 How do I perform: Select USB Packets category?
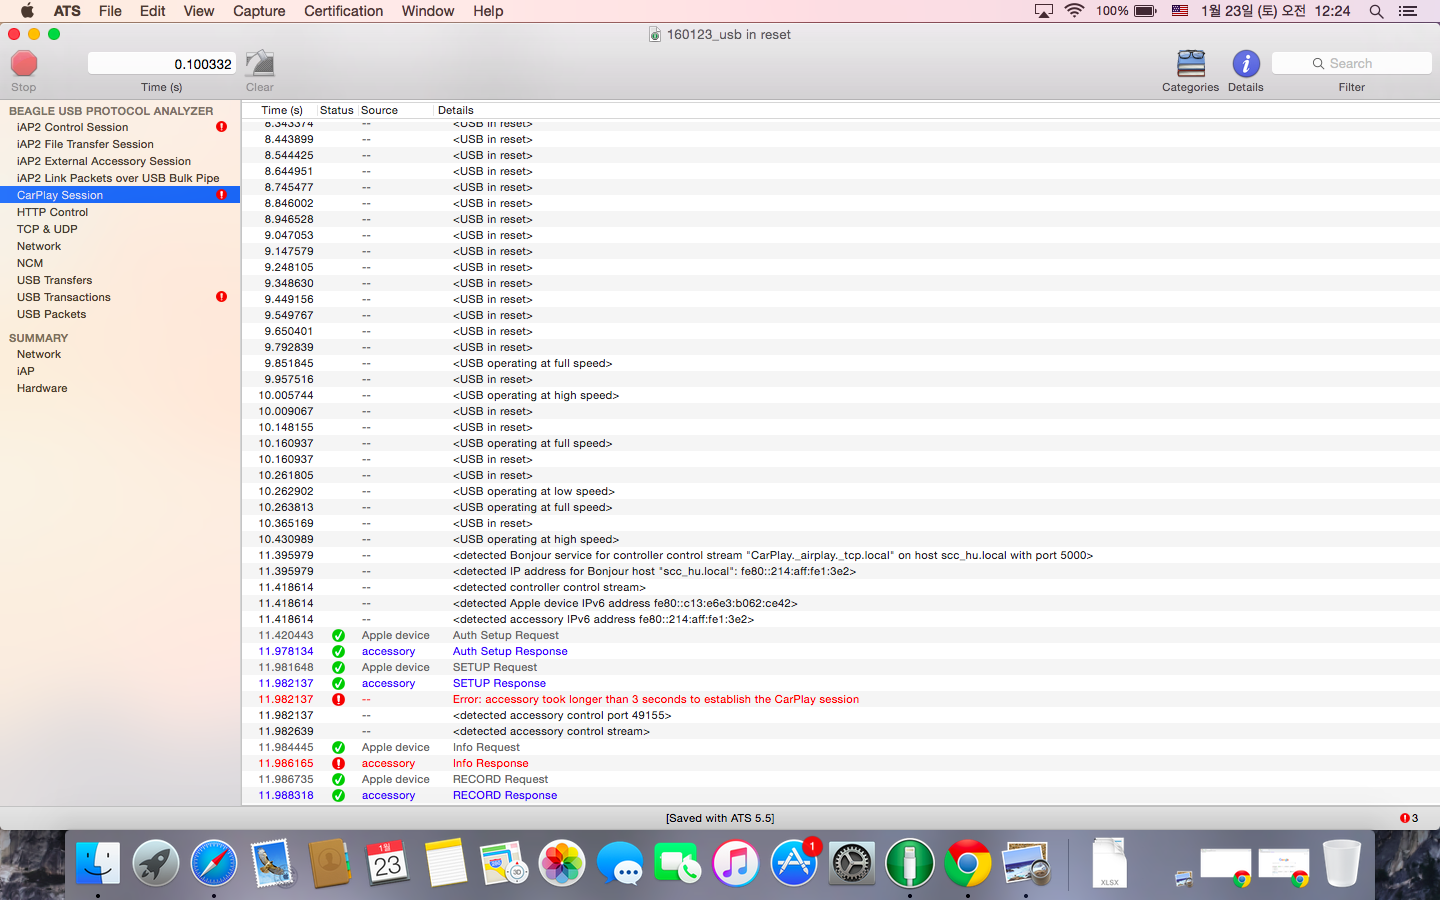(x=120, y=314)
